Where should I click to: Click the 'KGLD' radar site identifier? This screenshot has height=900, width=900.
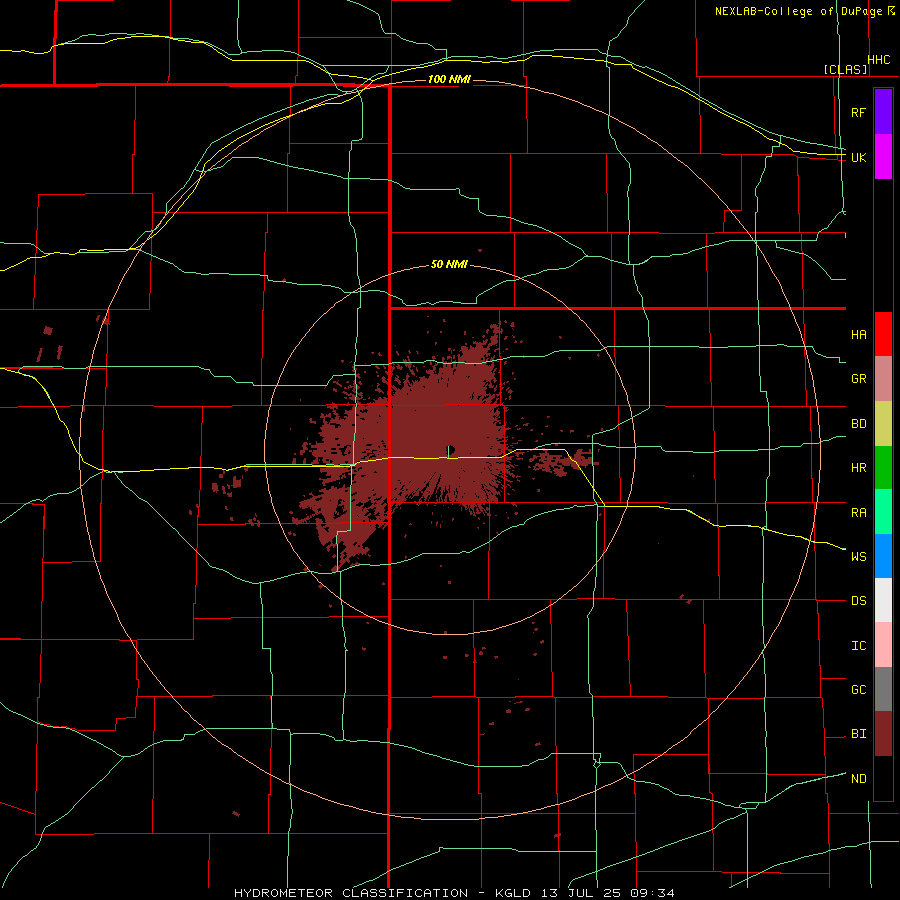pos(512,893)
